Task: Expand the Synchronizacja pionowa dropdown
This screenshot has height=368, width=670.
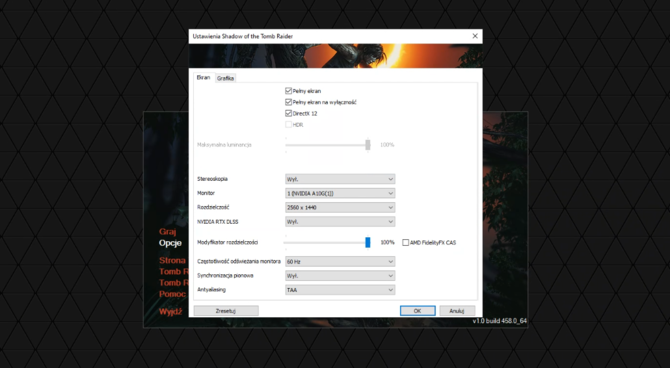Action: click(340, 276)
